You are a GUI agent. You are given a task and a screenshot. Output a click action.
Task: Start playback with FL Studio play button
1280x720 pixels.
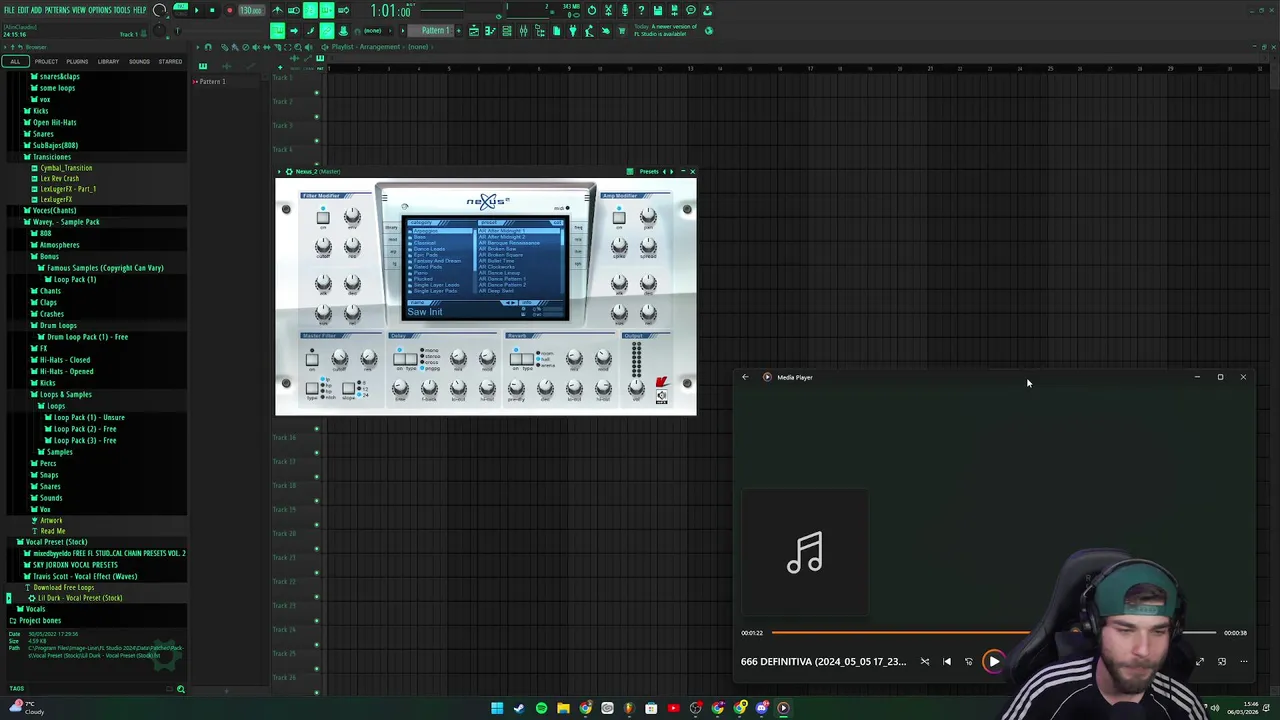197,10
